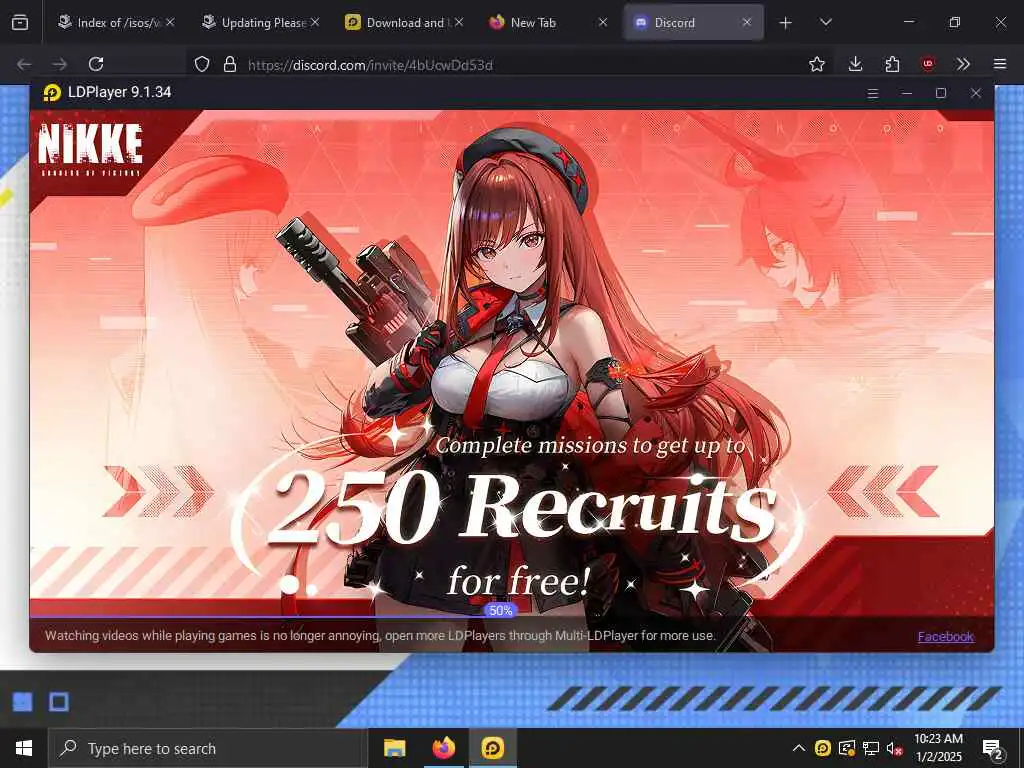
Task: Click the 50% loading progress indicator
Action: click(x=500, y=611)
